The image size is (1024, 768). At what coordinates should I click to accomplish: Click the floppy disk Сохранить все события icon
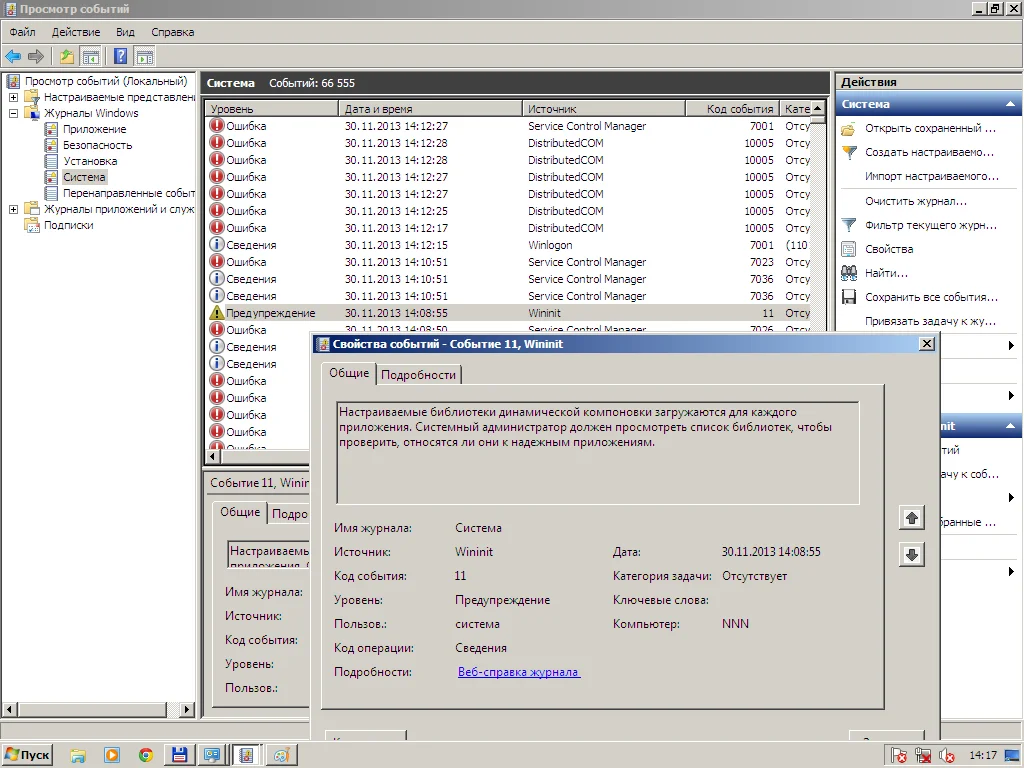pos(849,297)
